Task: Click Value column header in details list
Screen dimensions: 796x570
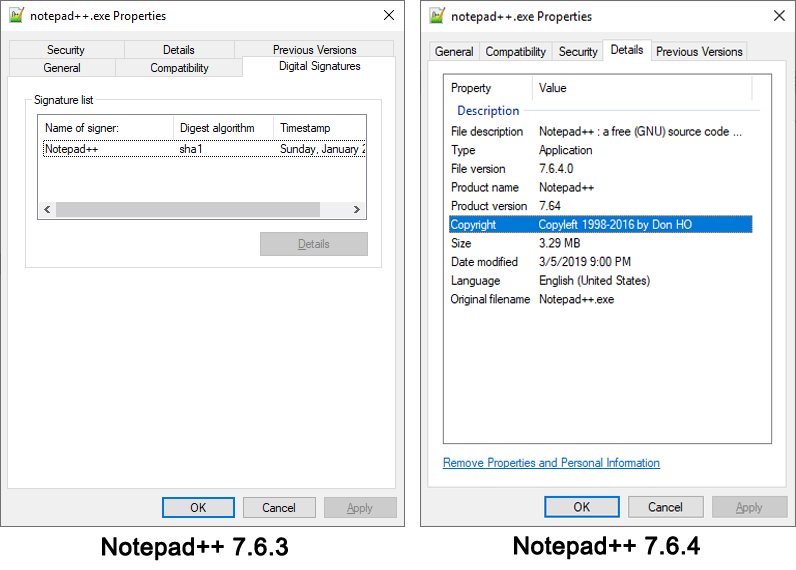Action: coord(642,88)
